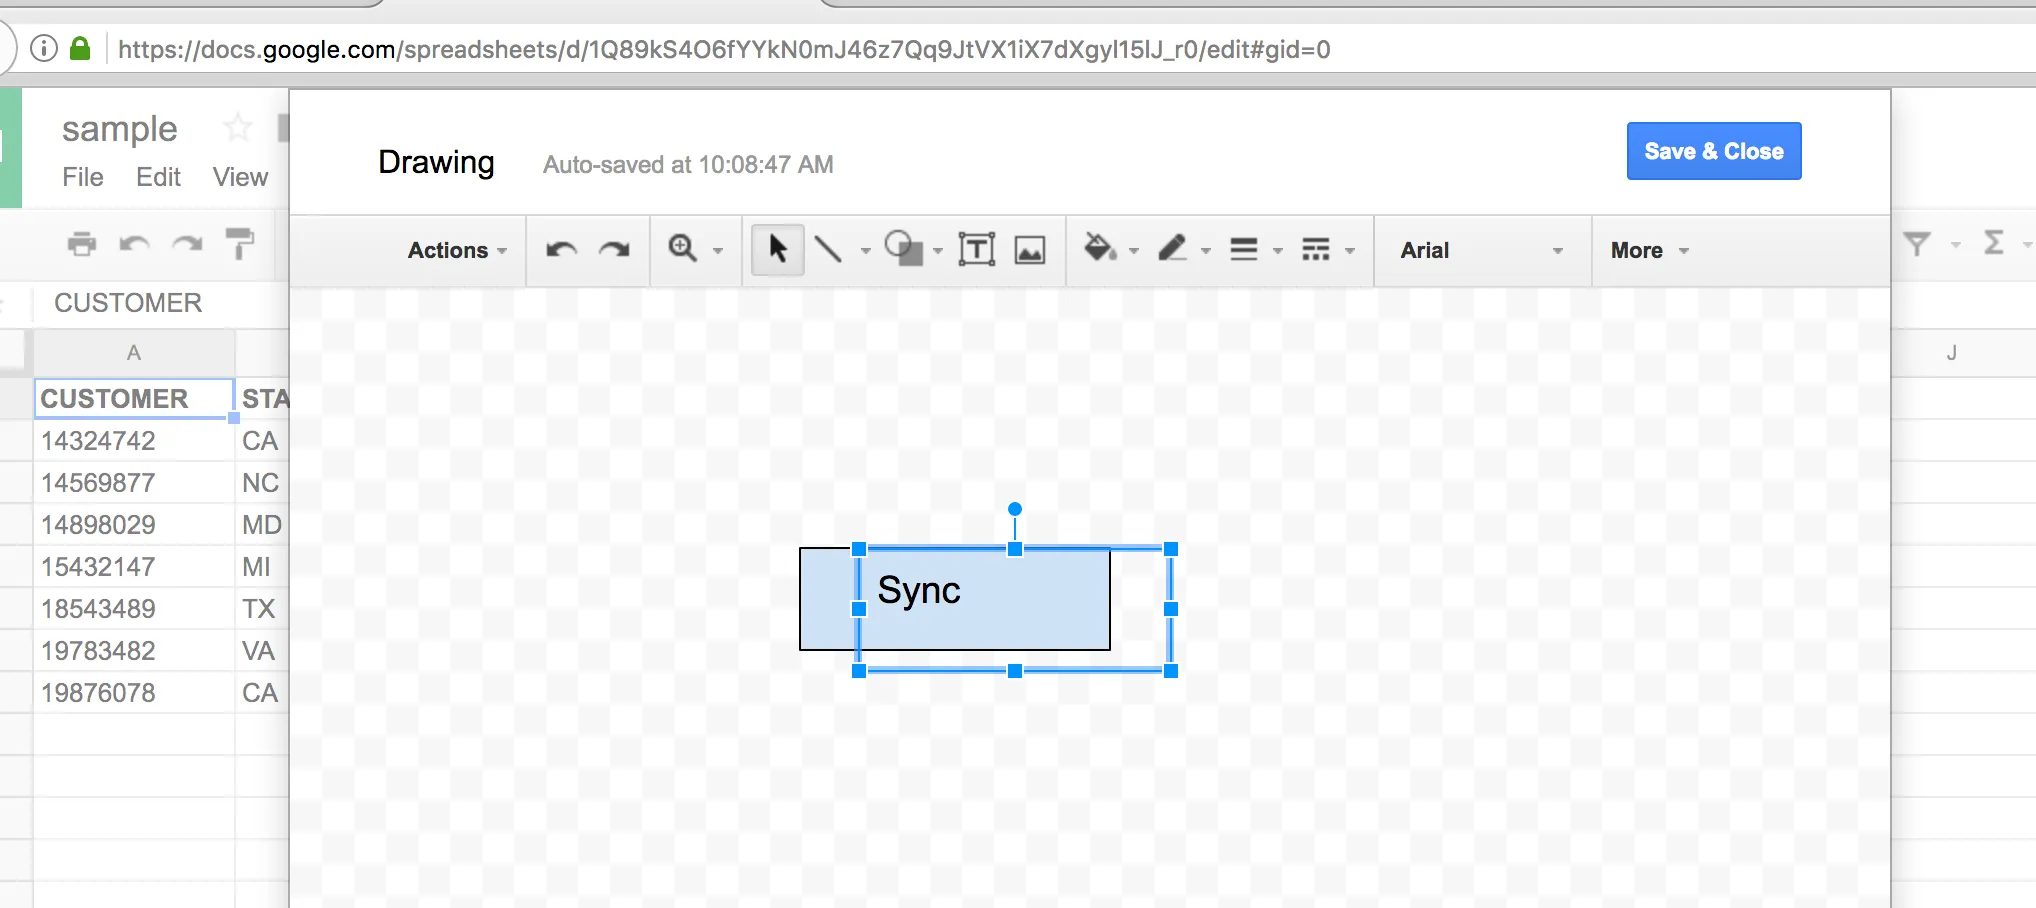2036x908 pixels.
Task: Select the line weight icon
Action: tap(1246, 250)
